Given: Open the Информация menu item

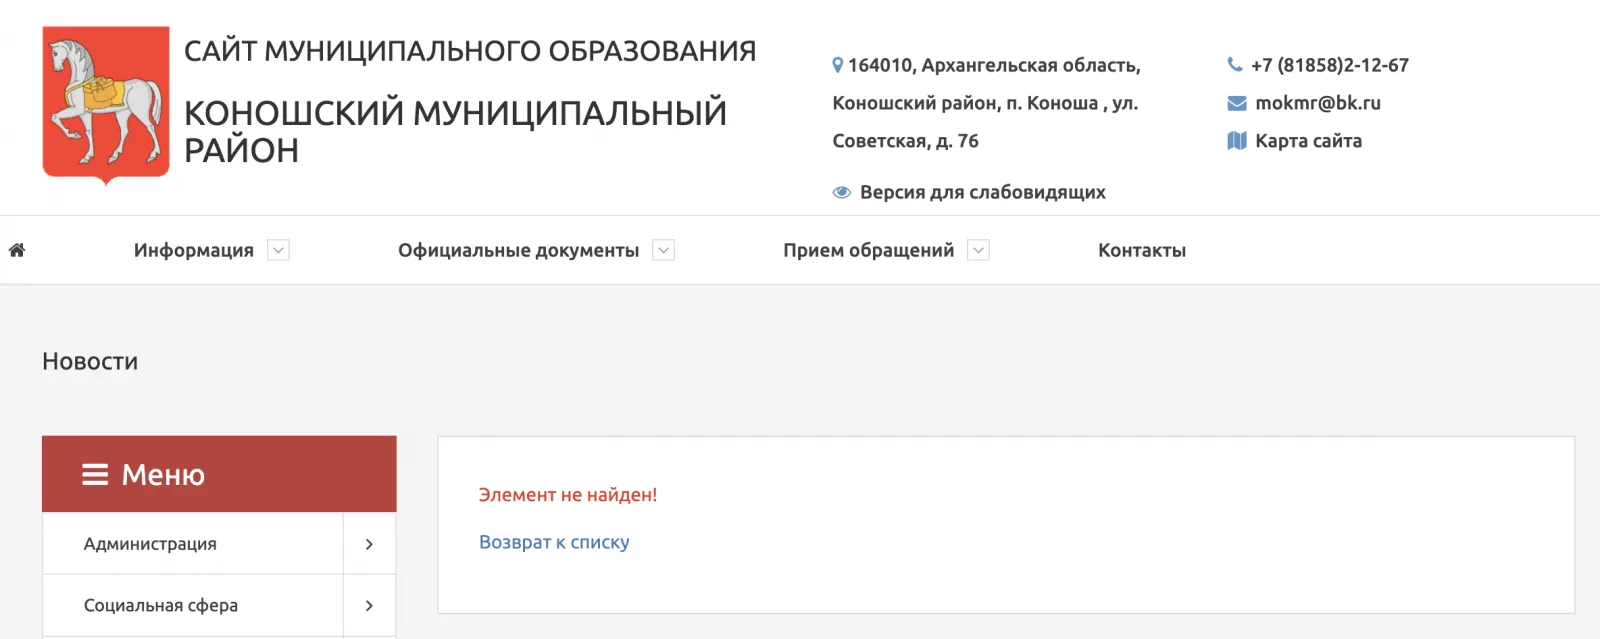Looking at the screenshot, I should click(194, 250).
